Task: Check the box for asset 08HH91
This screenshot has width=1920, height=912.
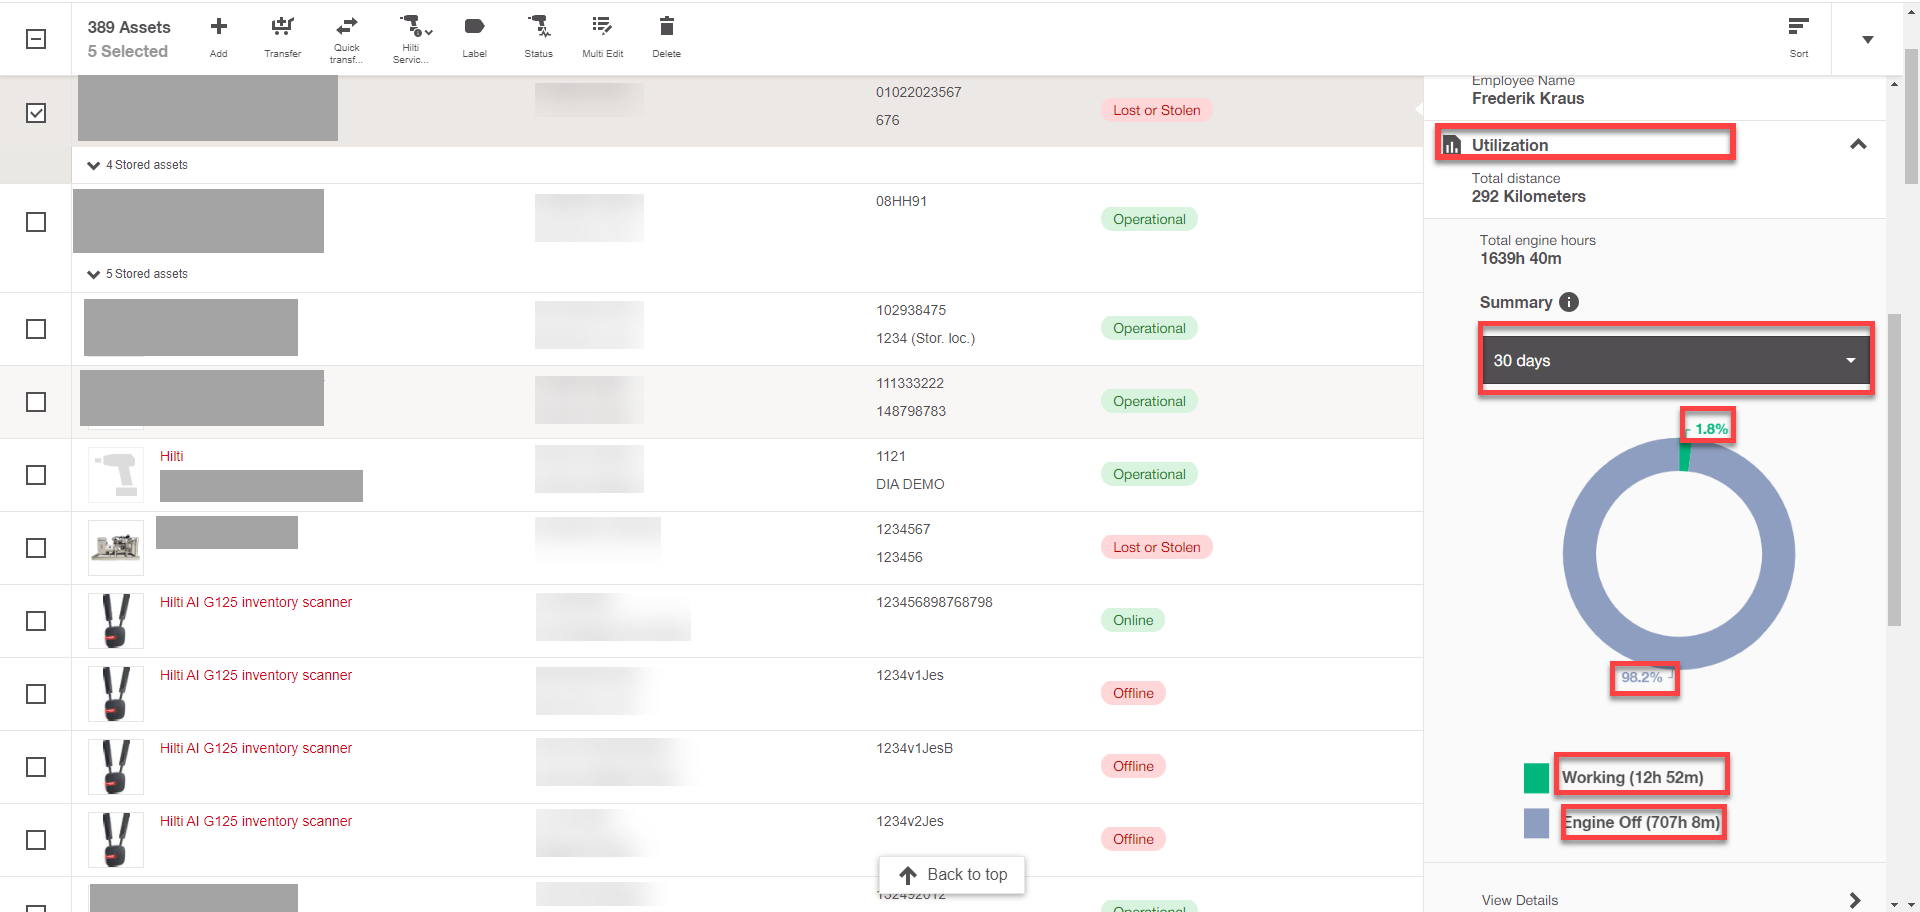Action: [36, 222]
